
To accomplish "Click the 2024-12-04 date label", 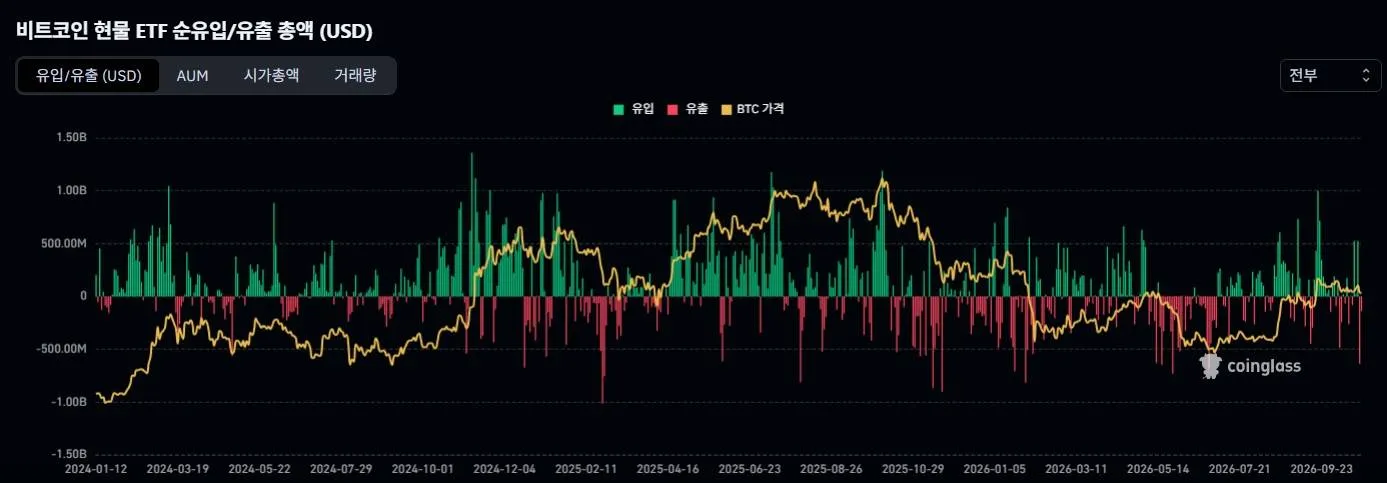I will [x=504, y=468].
